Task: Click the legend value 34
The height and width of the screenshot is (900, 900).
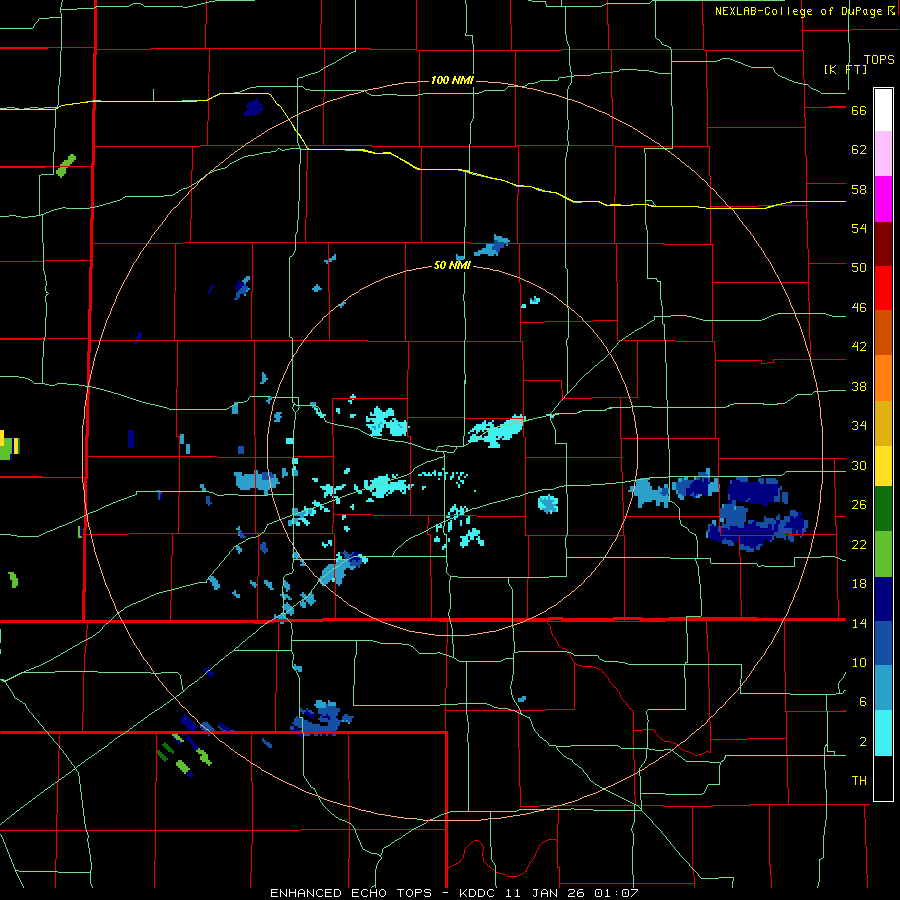Action: [x=859, y=426]
